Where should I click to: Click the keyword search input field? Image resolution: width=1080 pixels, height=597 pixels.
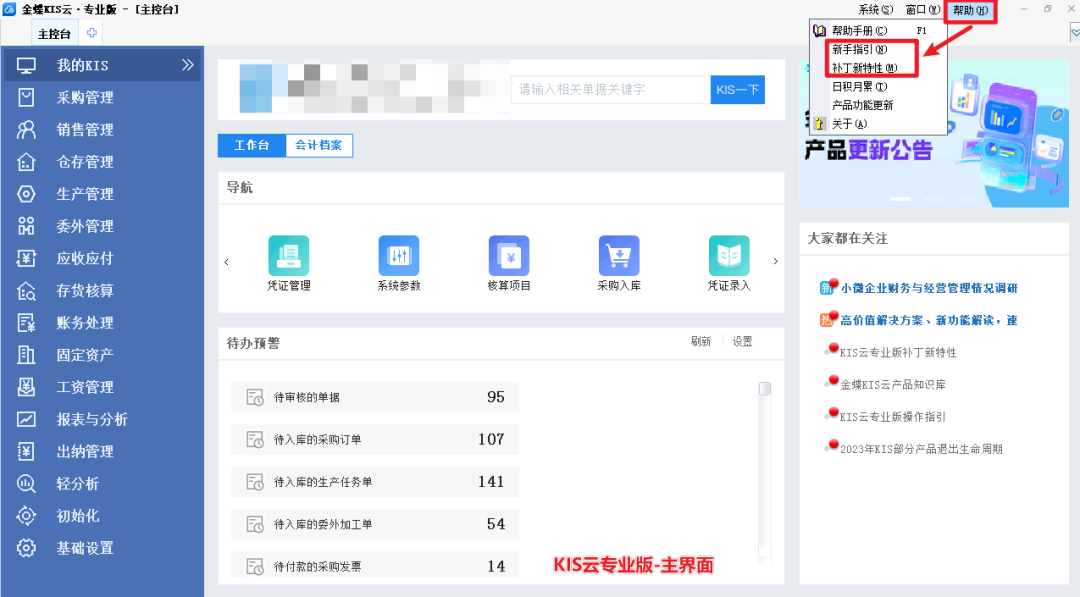610,90
